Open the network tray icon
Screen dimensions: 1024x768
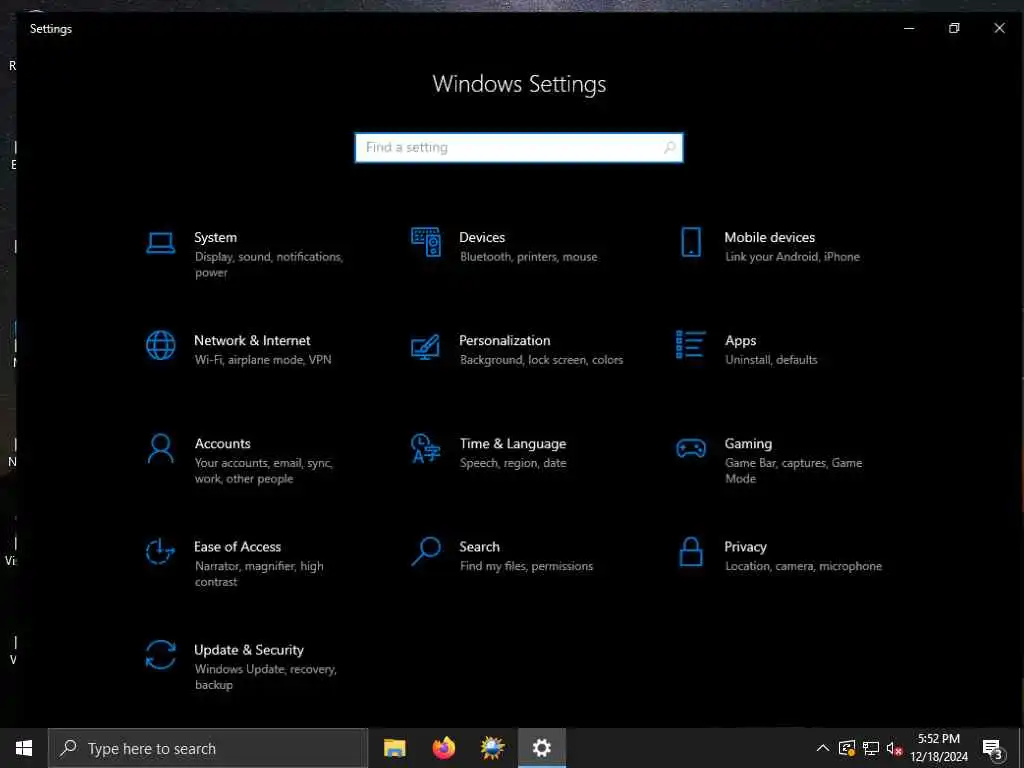click(871, 748)
